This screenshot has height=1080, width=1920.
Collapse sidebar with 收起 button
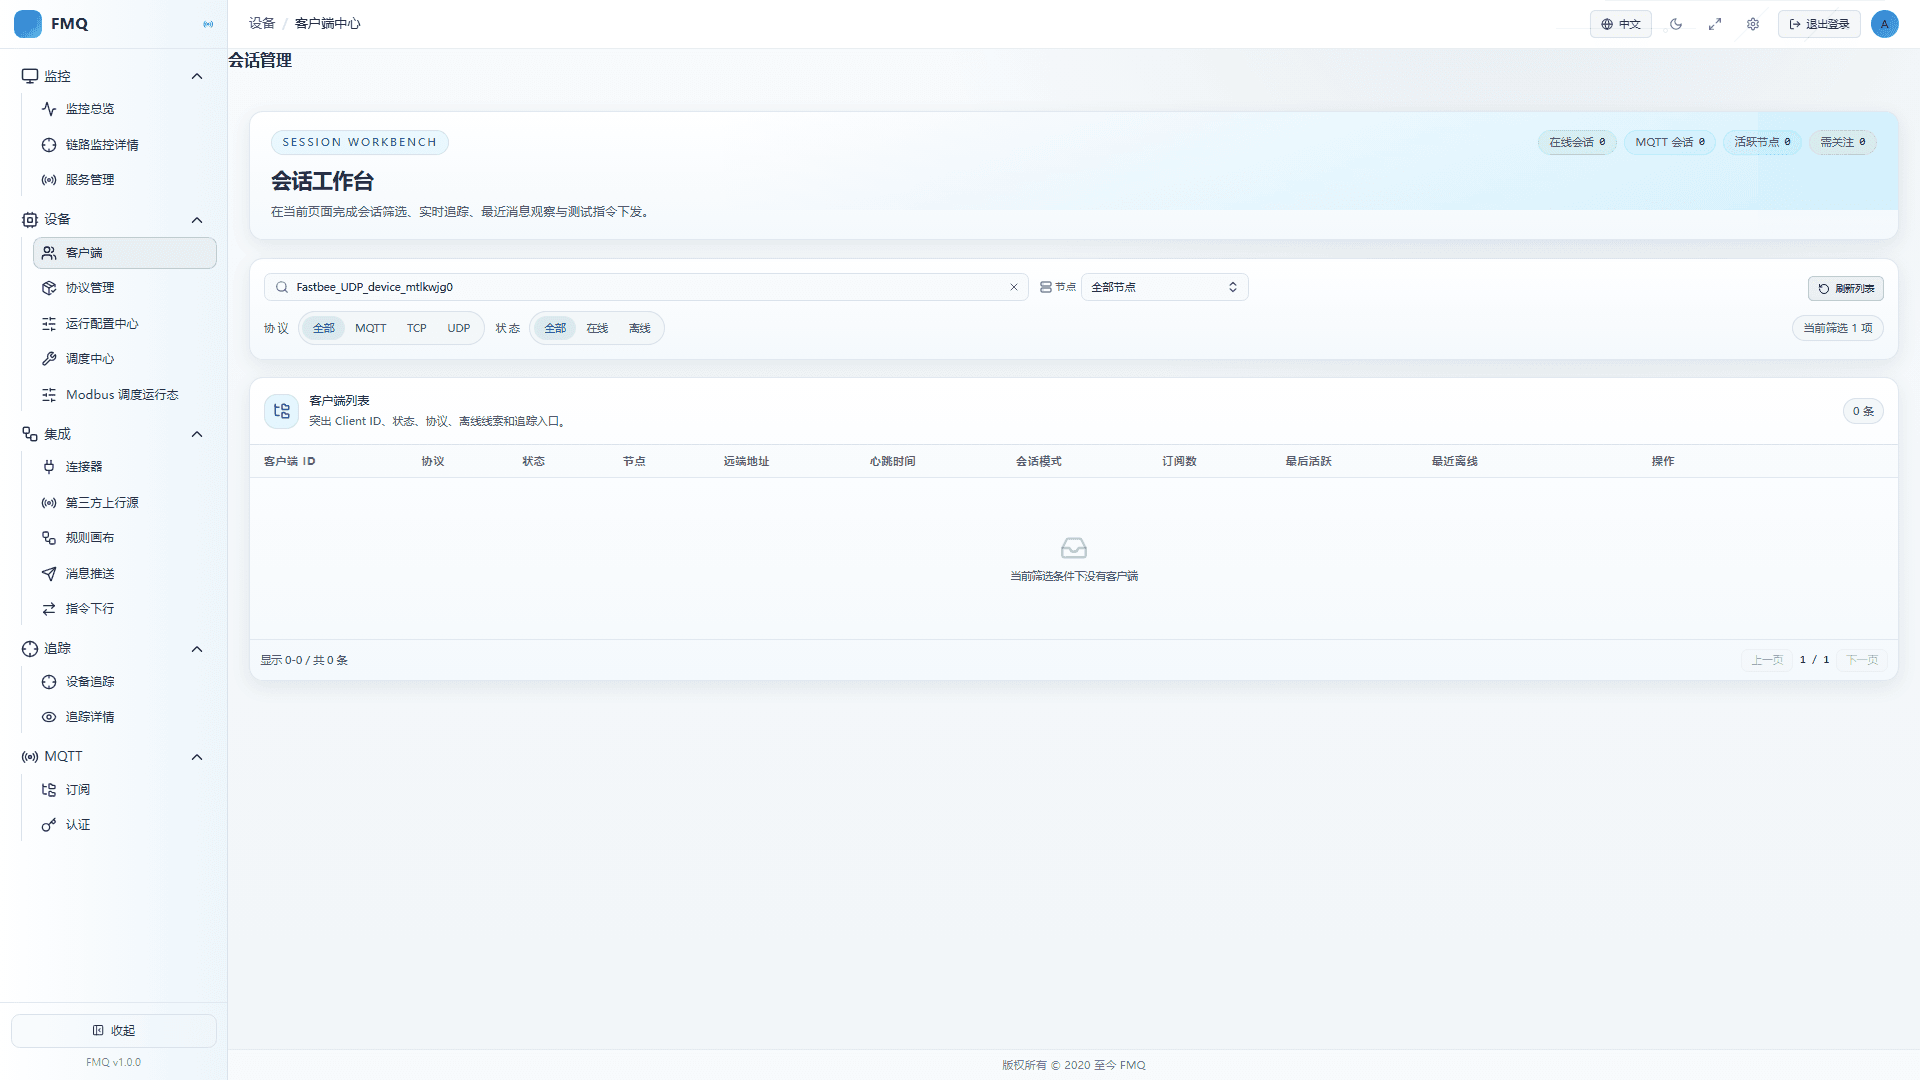click(114, 1031)
